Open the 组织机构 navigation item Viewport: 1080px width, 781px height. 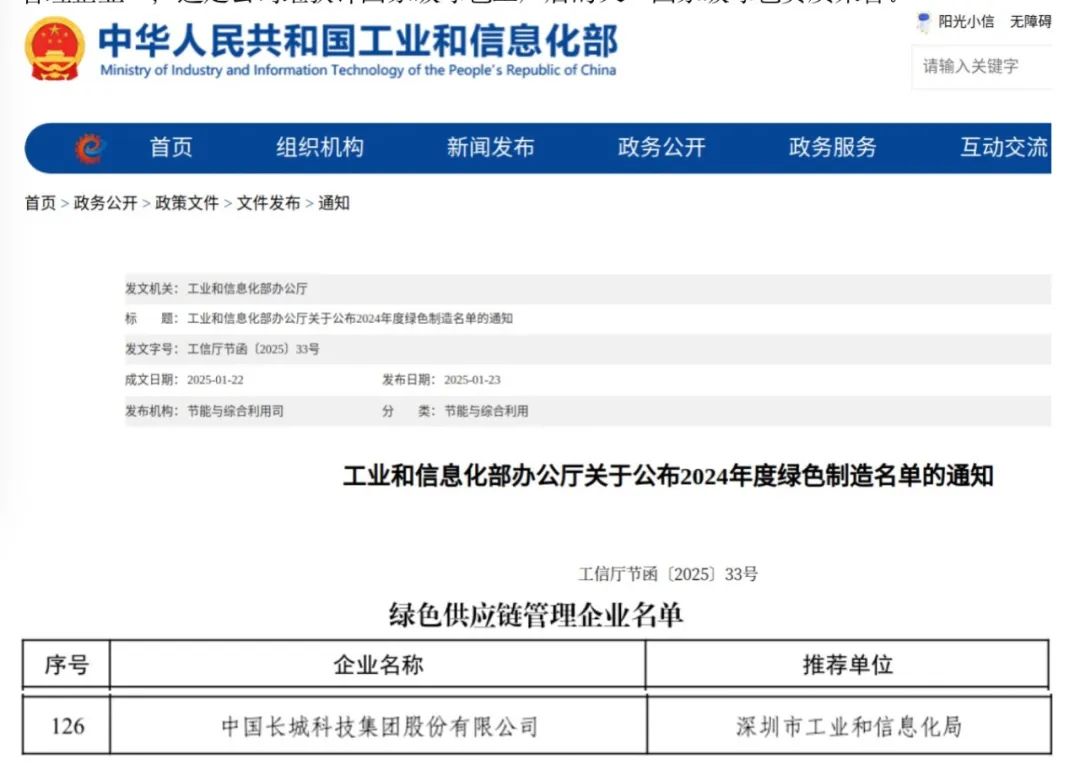320,147
